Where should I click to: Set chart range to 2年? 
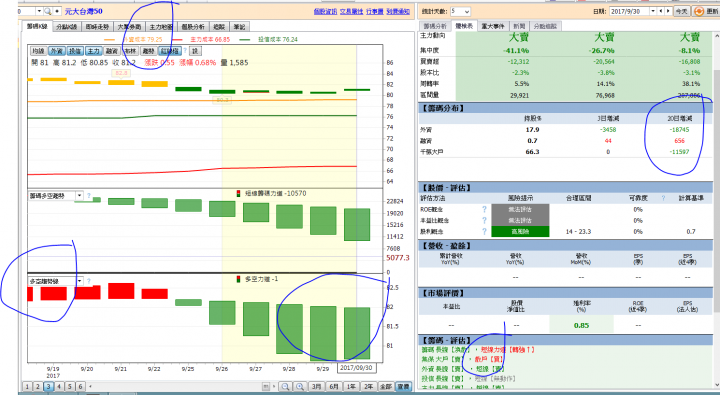(x=369, y=387)
